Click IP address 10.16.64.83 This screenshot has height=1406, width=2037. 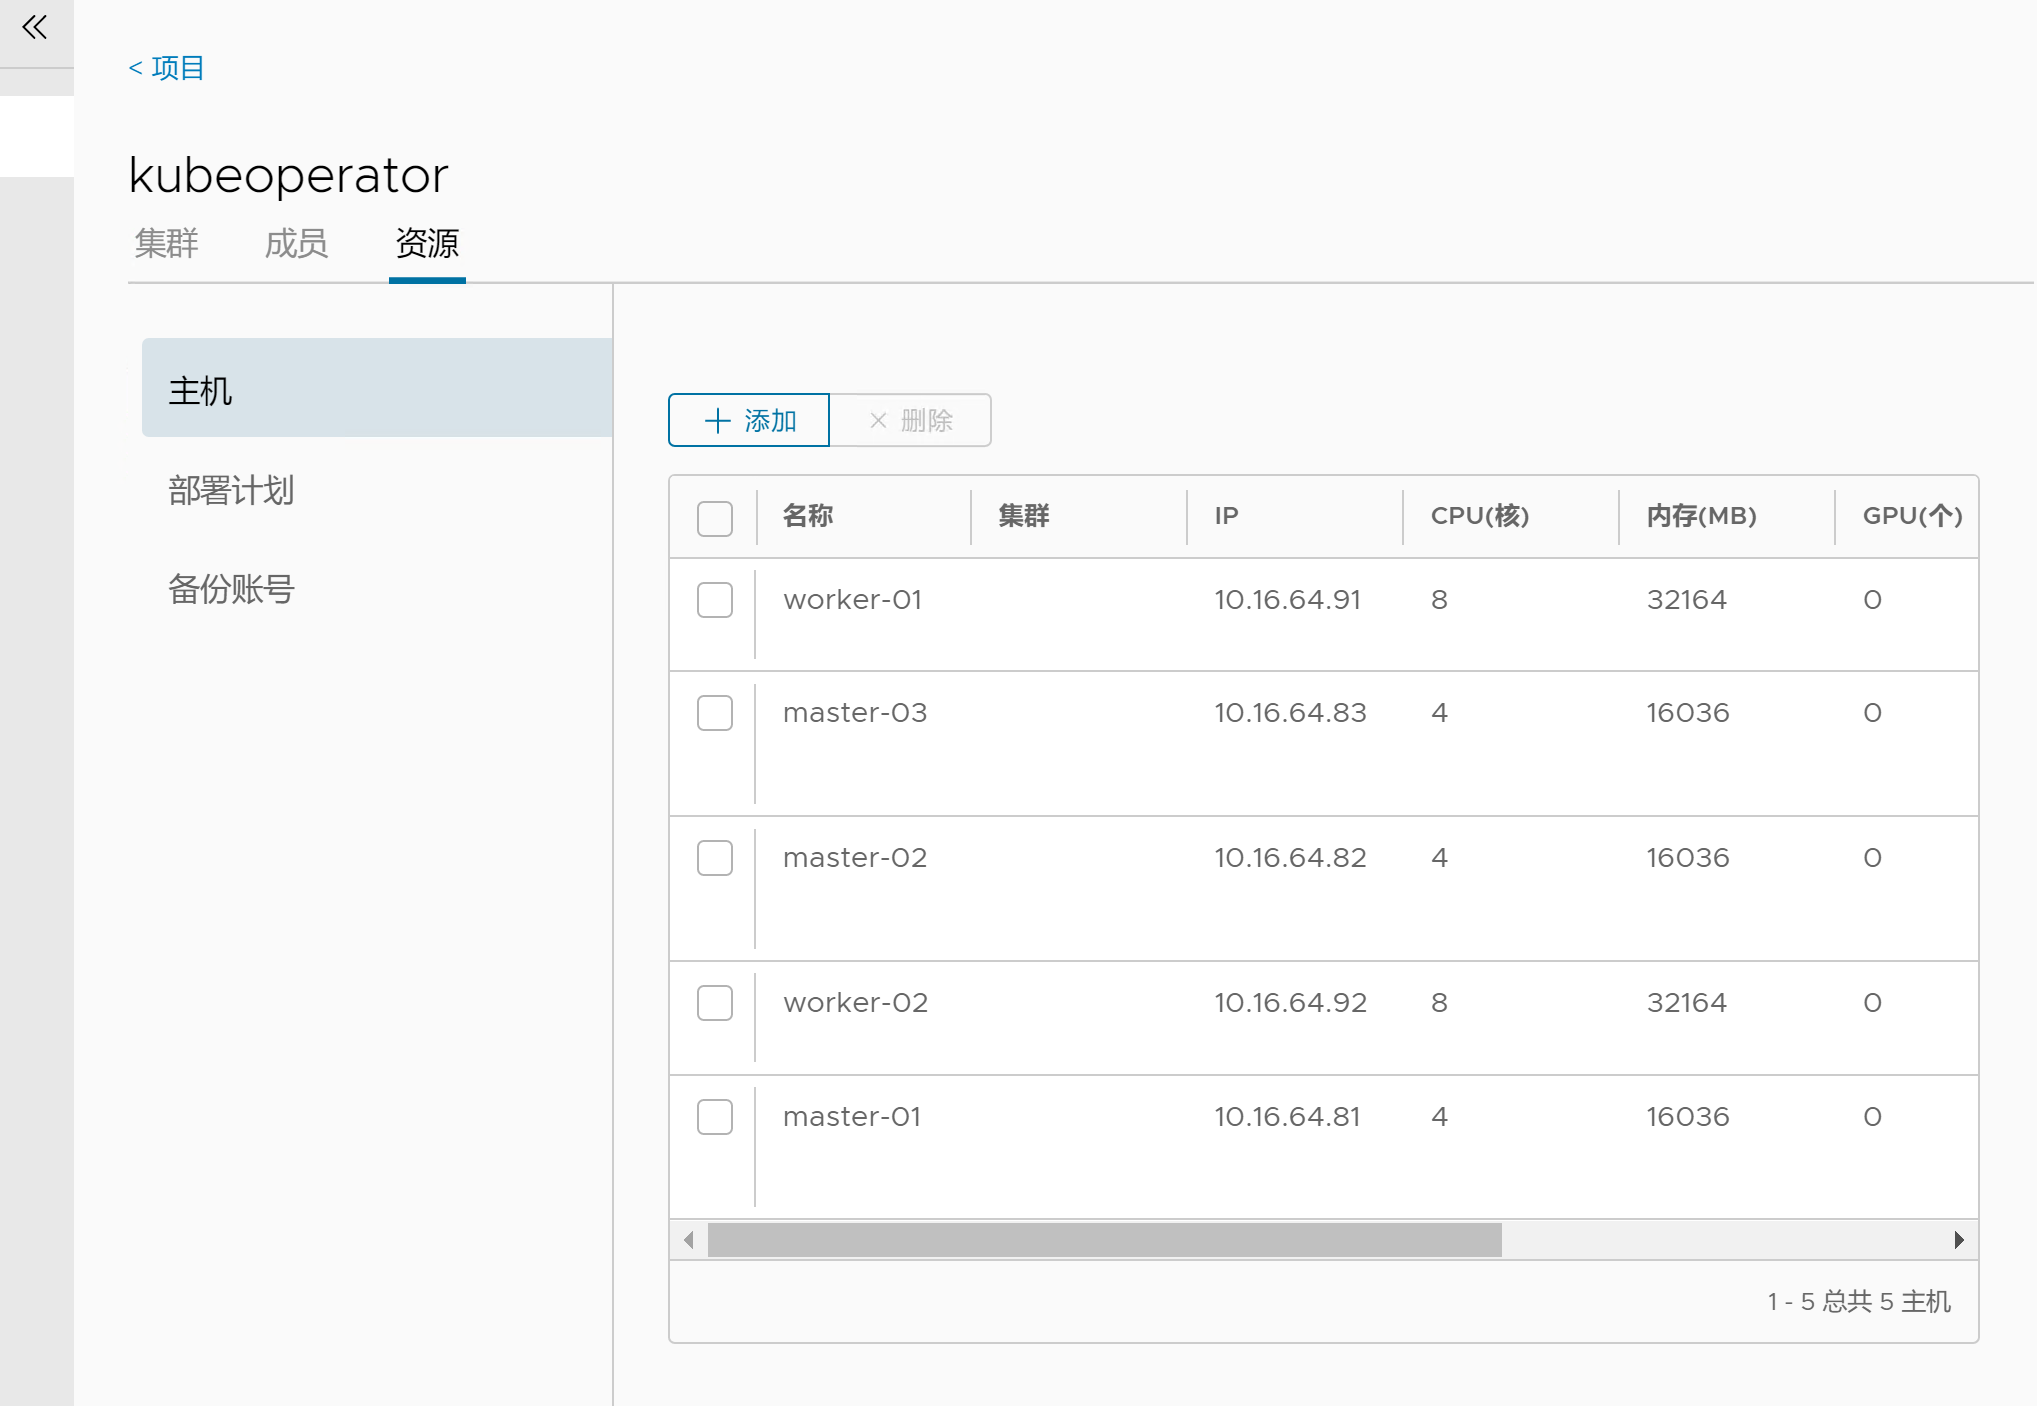(x=1290, y=713)
